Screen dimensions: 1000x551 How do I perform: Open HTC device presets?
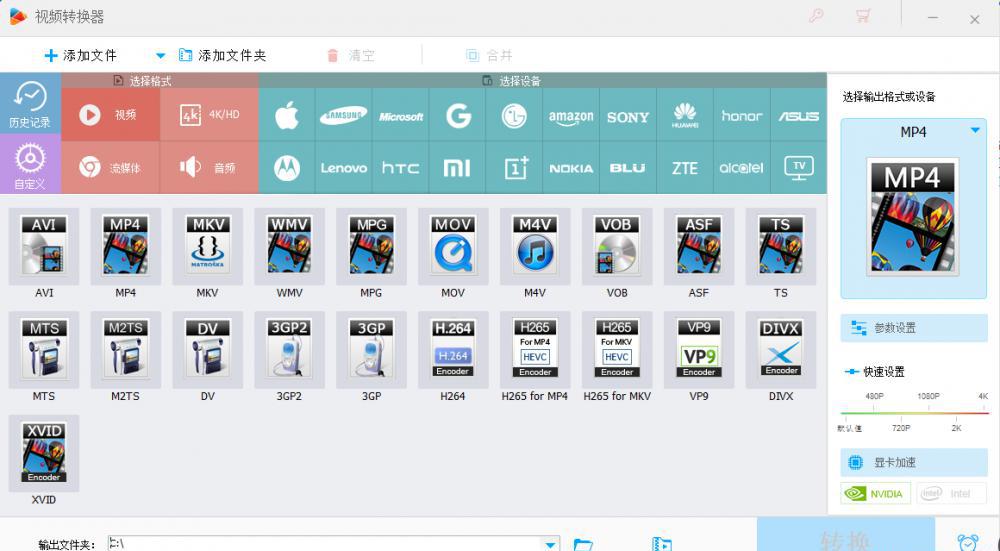coord(401,168)
